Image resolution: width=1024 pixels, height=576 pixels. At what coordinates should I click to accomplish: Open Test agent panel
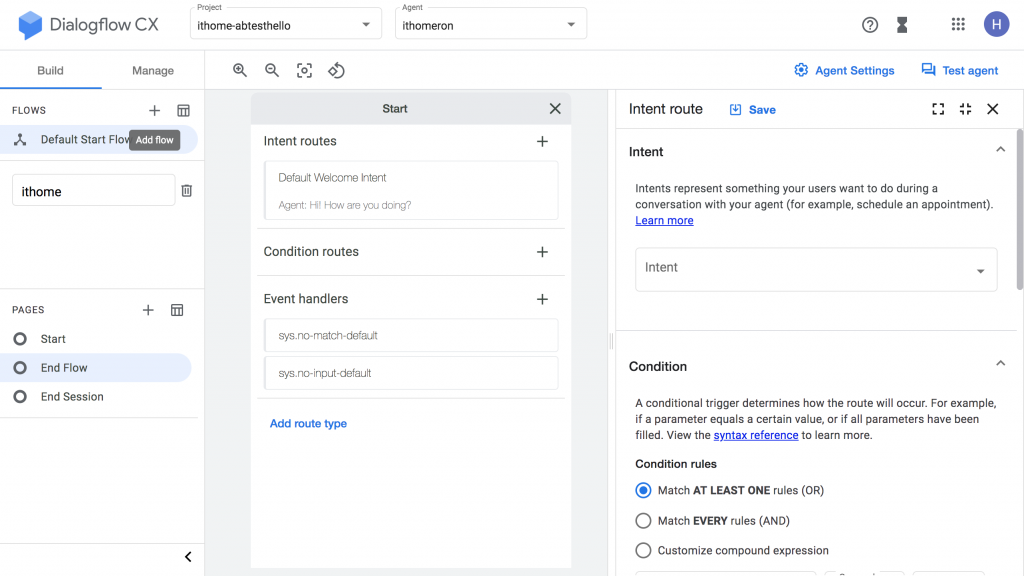pyautogui.click(x=959, y=71)
